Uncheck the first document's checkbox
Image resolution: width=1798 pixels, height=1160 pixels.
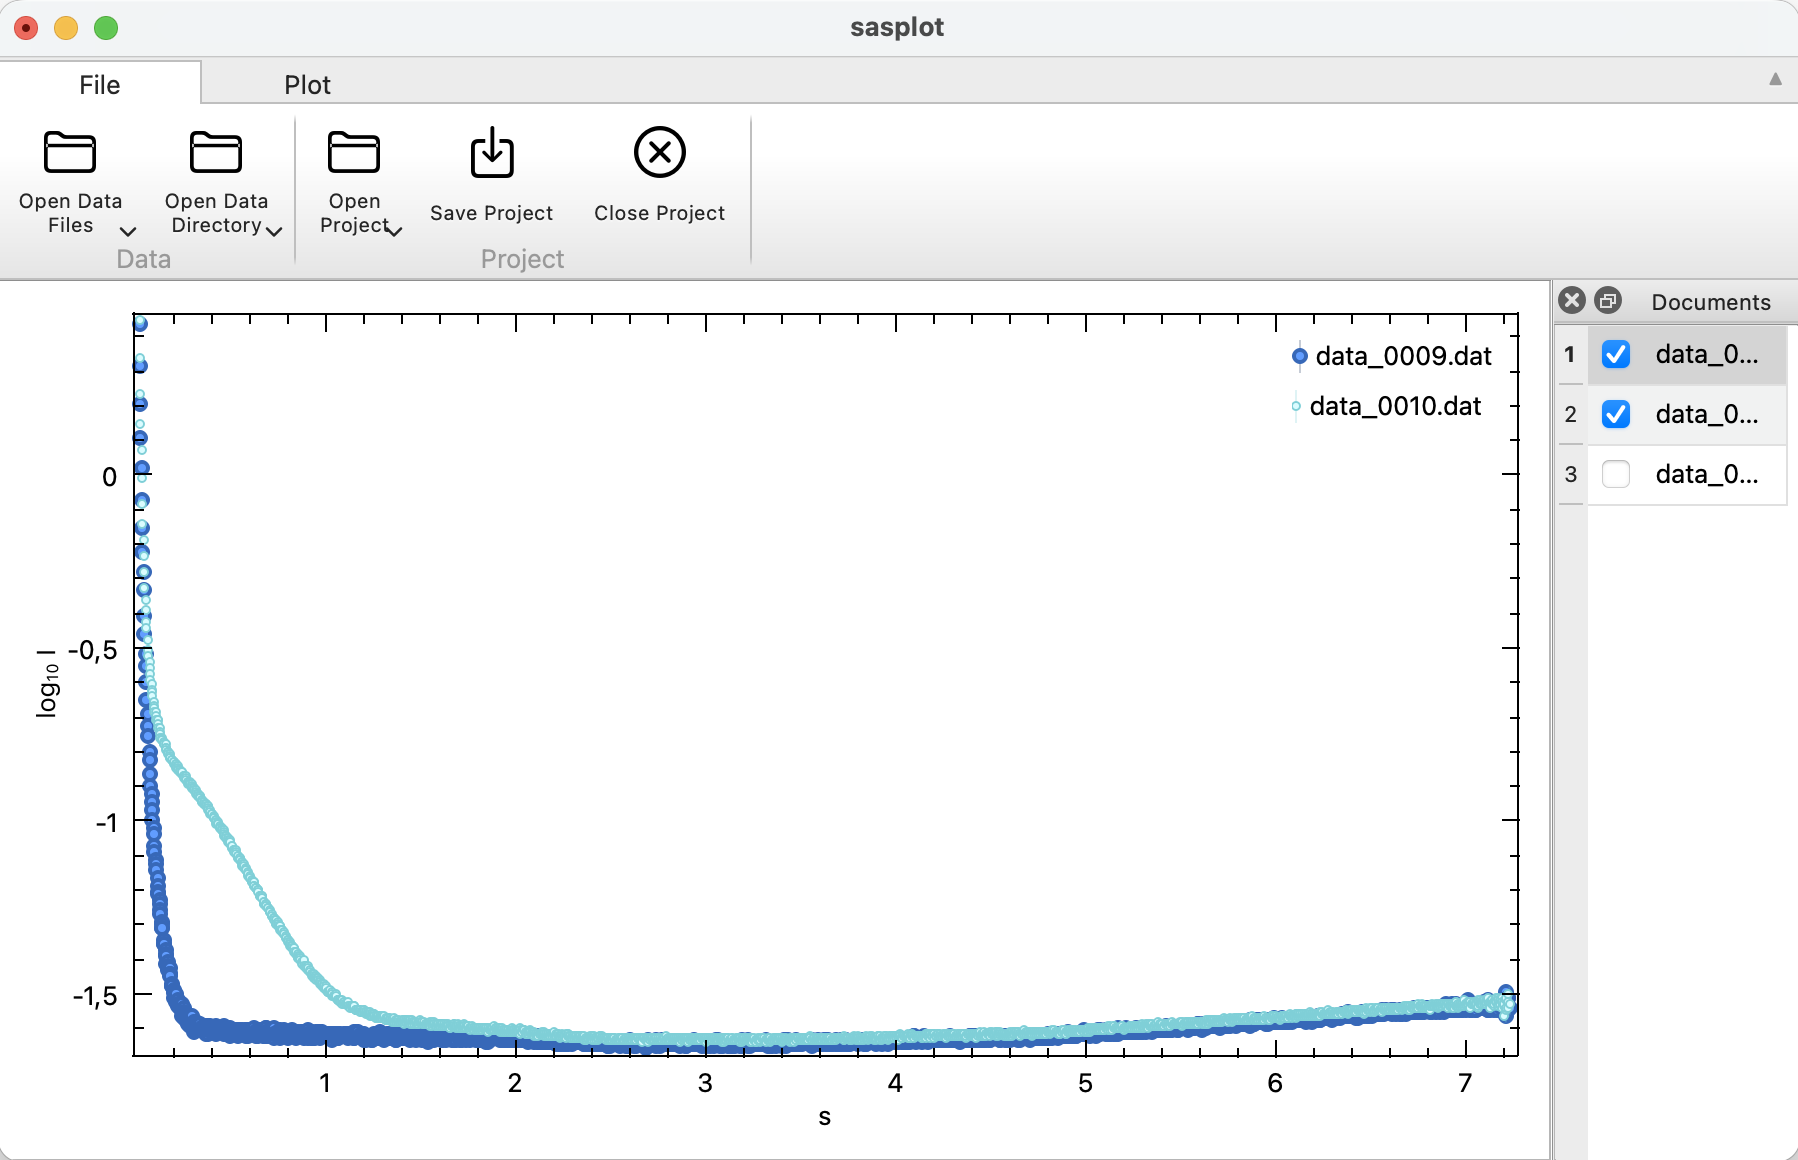point(1615,354)
